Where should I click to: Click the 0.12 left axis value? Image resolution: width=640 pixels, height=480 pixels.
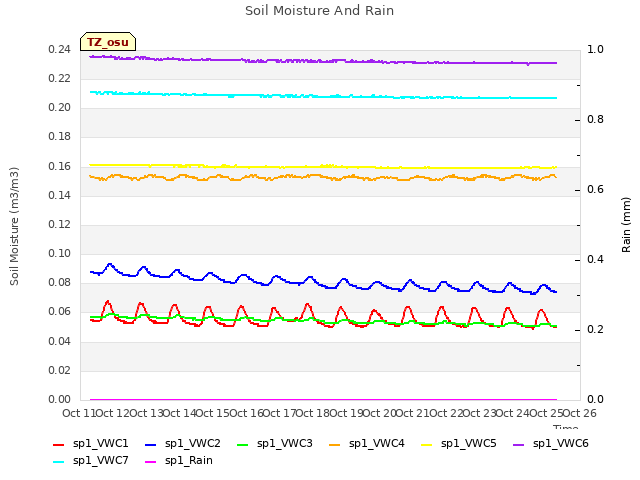click(59, 224)
